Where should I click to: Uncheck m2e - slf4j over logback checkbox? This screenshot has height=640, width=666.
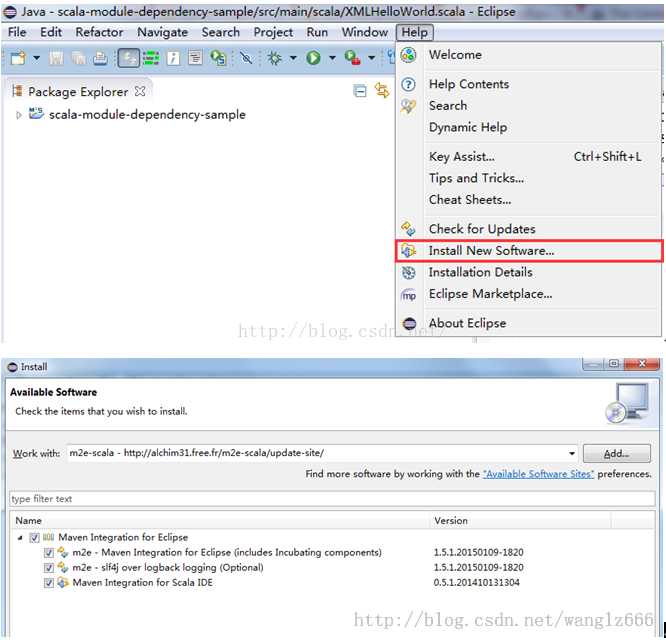coord(49,568)
